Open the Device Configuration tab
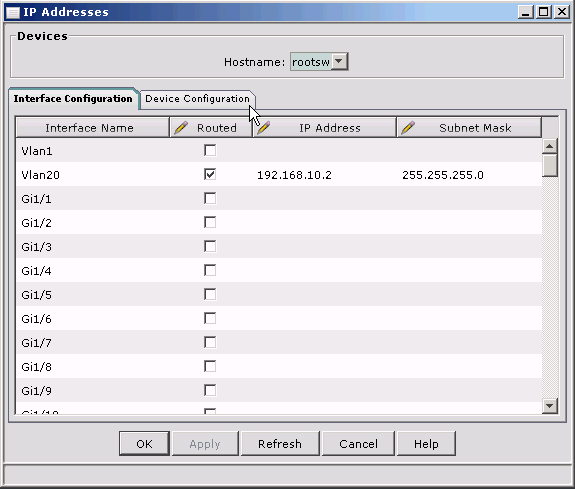575x489 pixels. click(197, 99)
